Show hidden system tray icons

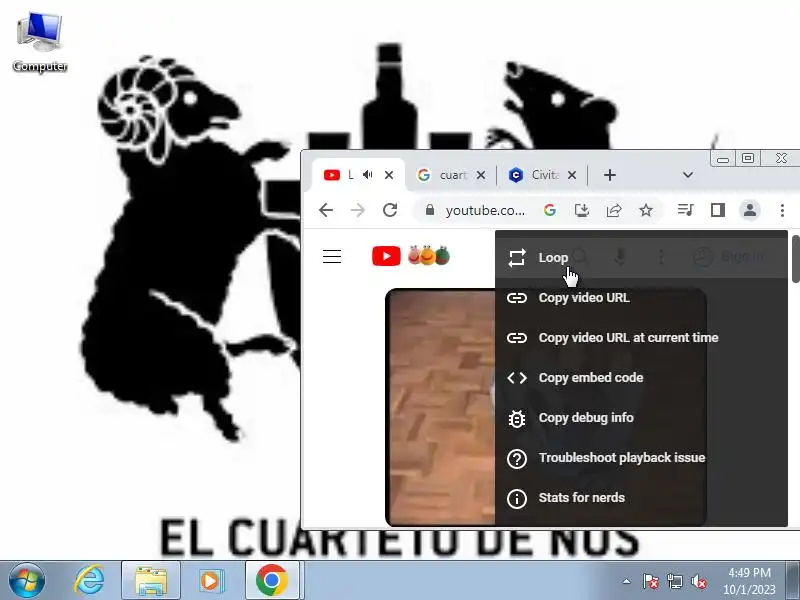pyautogui.click(x=627, y=581)
